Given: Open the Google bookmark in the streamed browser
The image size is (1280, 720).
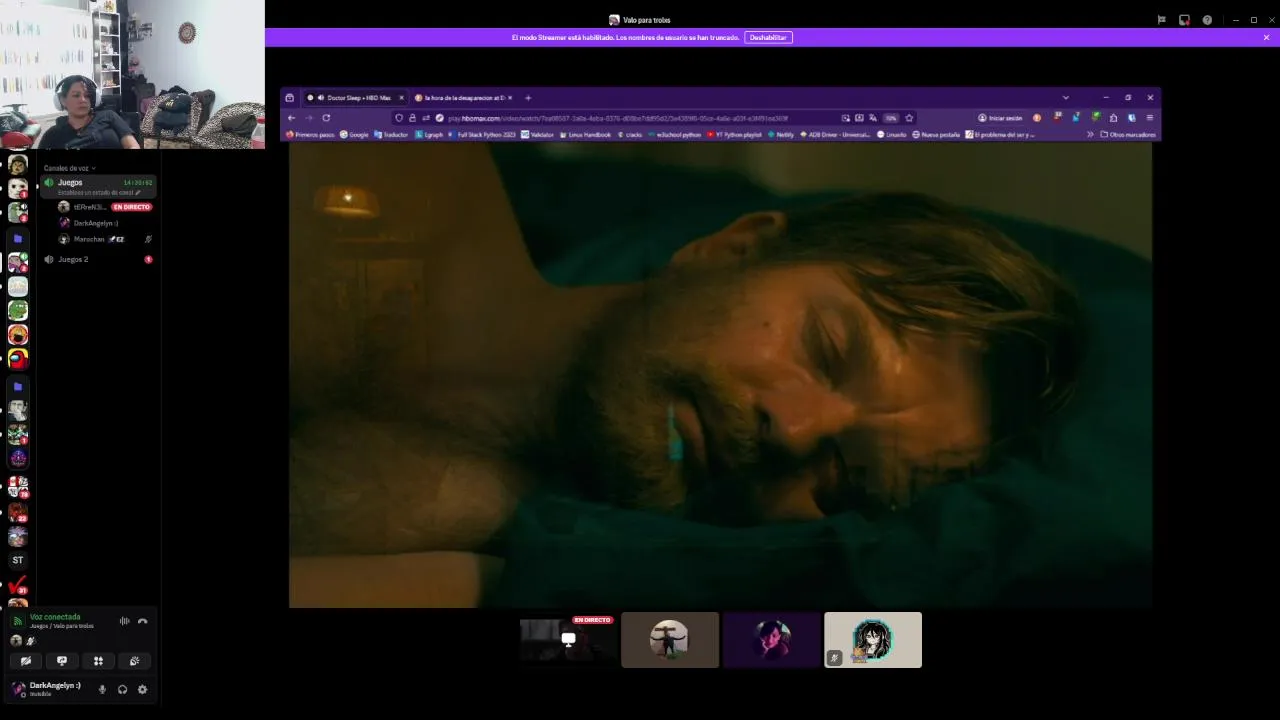Looking at the screenshot, I should pyautogui.click(x=354, y=134).
